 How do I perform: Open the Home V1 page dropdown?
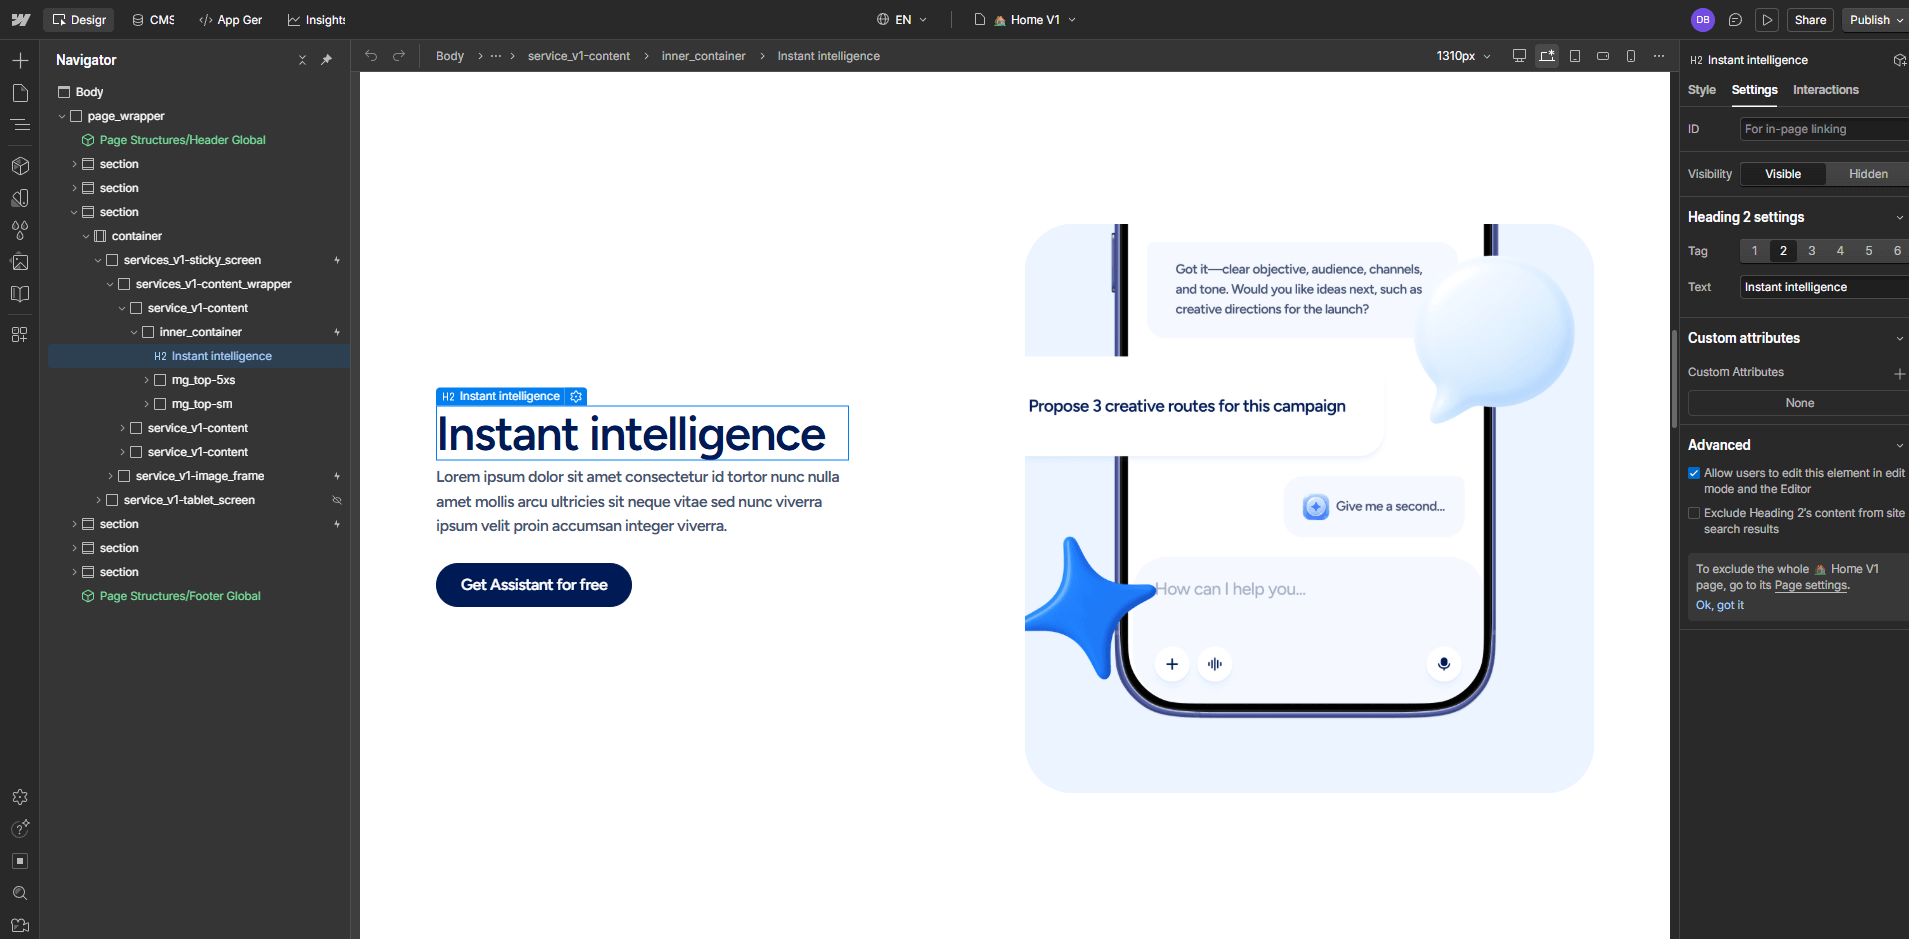point(1026,20)
